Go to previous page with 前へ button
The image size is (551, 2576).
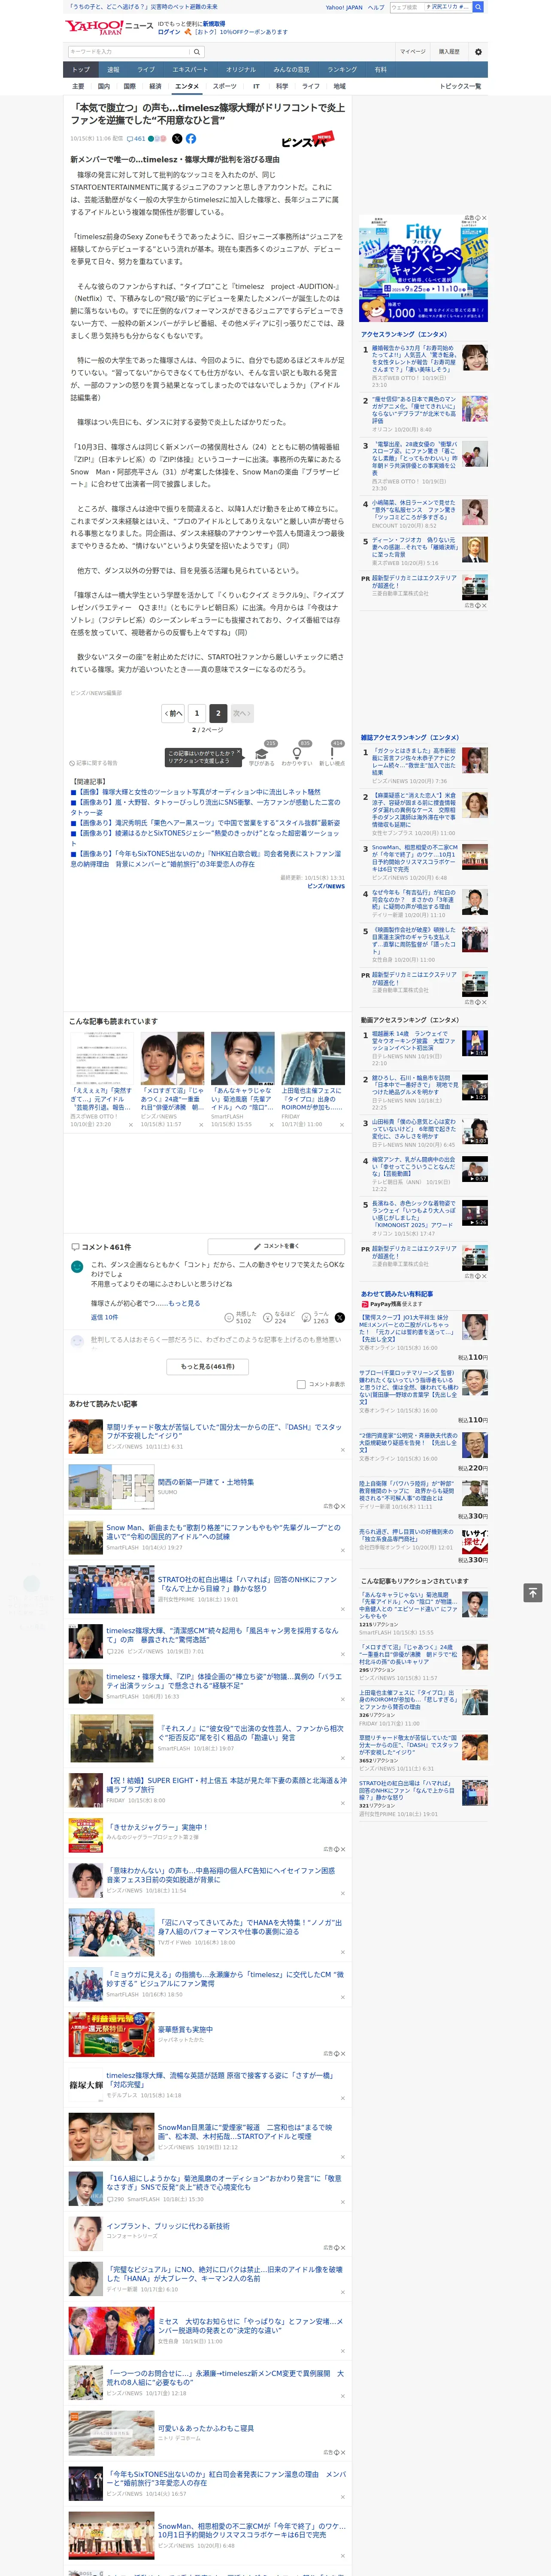pyautogui.click(x=173, y=714)
